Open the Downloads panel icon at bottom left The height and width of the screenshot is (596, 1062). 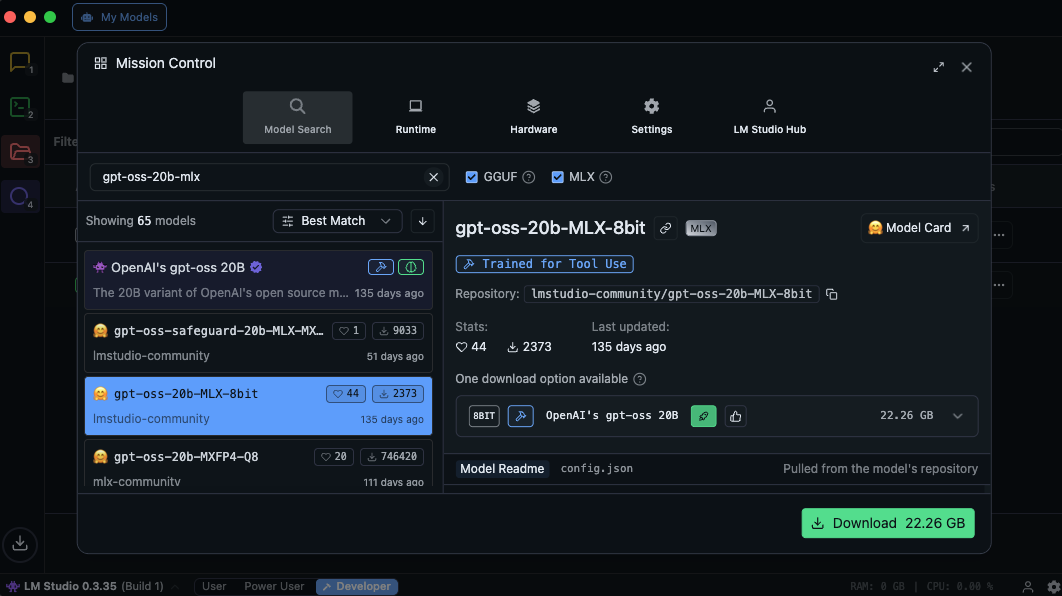point(20,543)
